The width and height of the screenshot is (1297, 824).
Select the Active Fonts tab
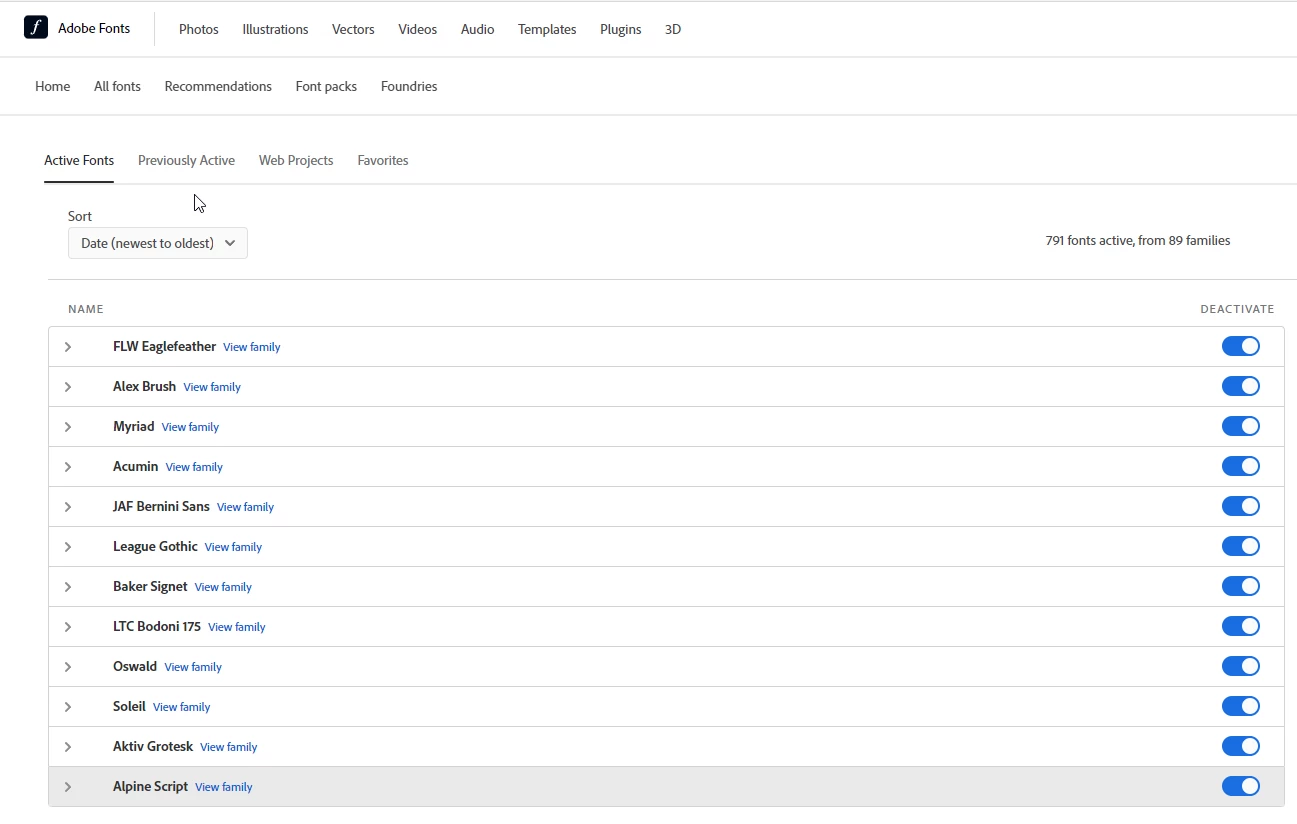(79, 160)
